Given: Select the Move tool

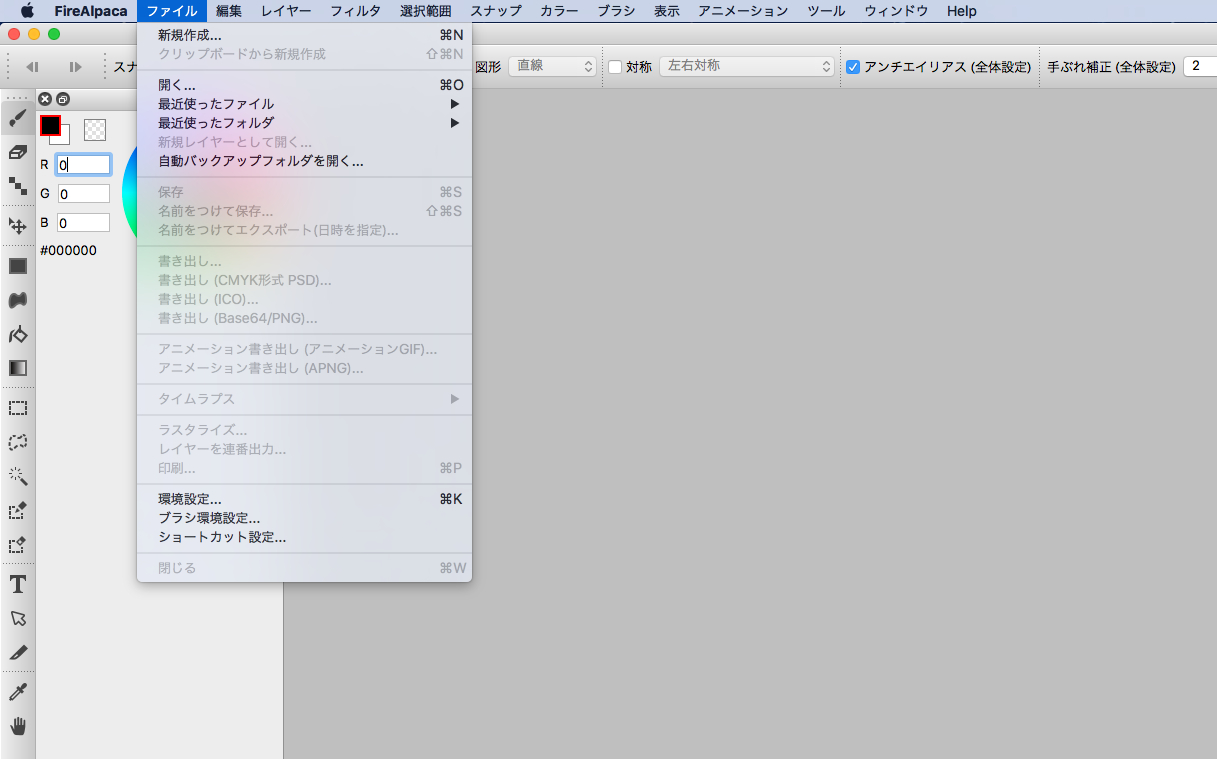Looking at the screenshot, I should pyautogui.click(x=17, y=226).
